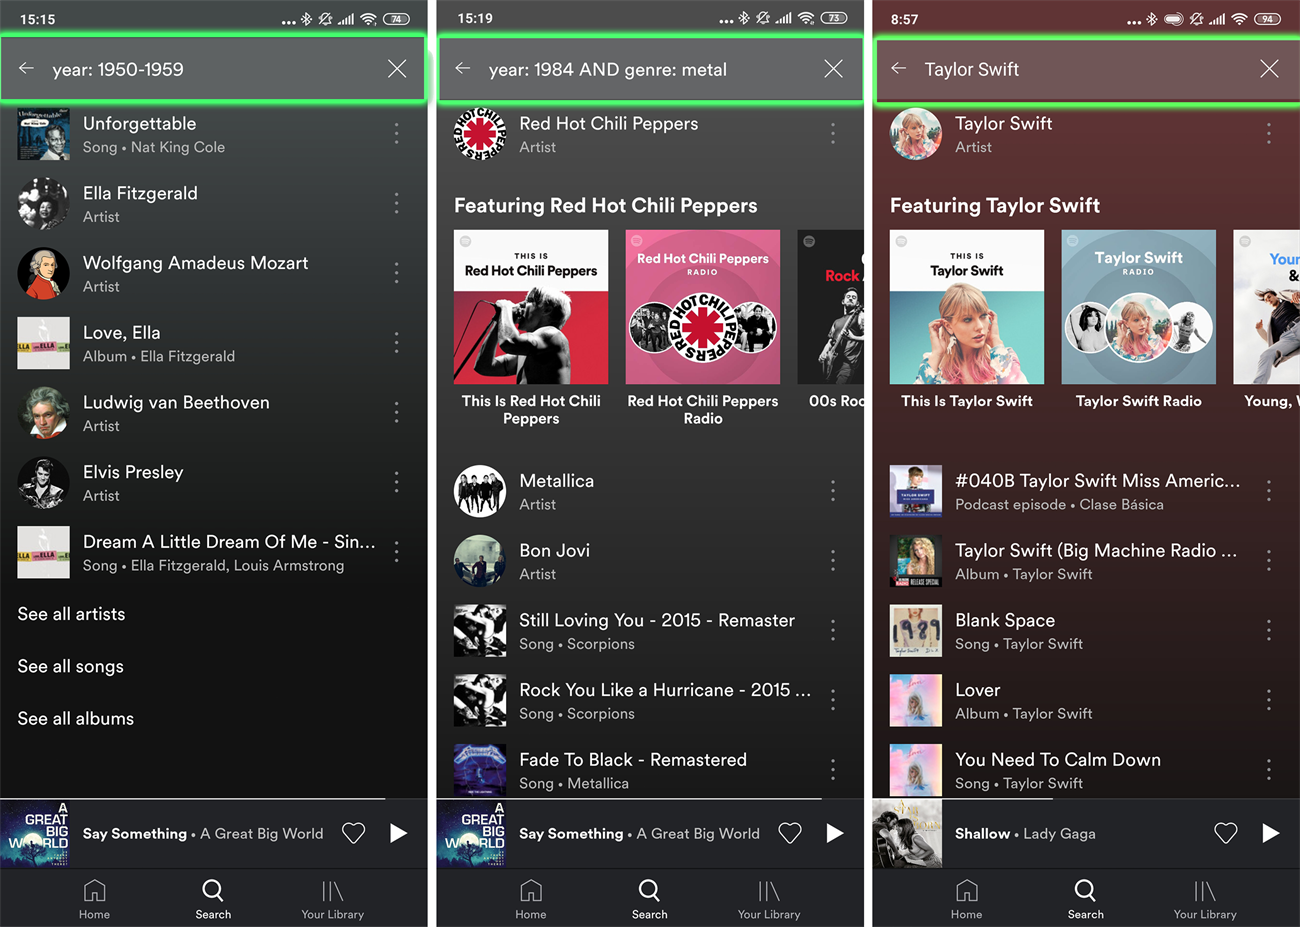Open more options for Fade To Black
1300x927 pixels.
point(833,770)
